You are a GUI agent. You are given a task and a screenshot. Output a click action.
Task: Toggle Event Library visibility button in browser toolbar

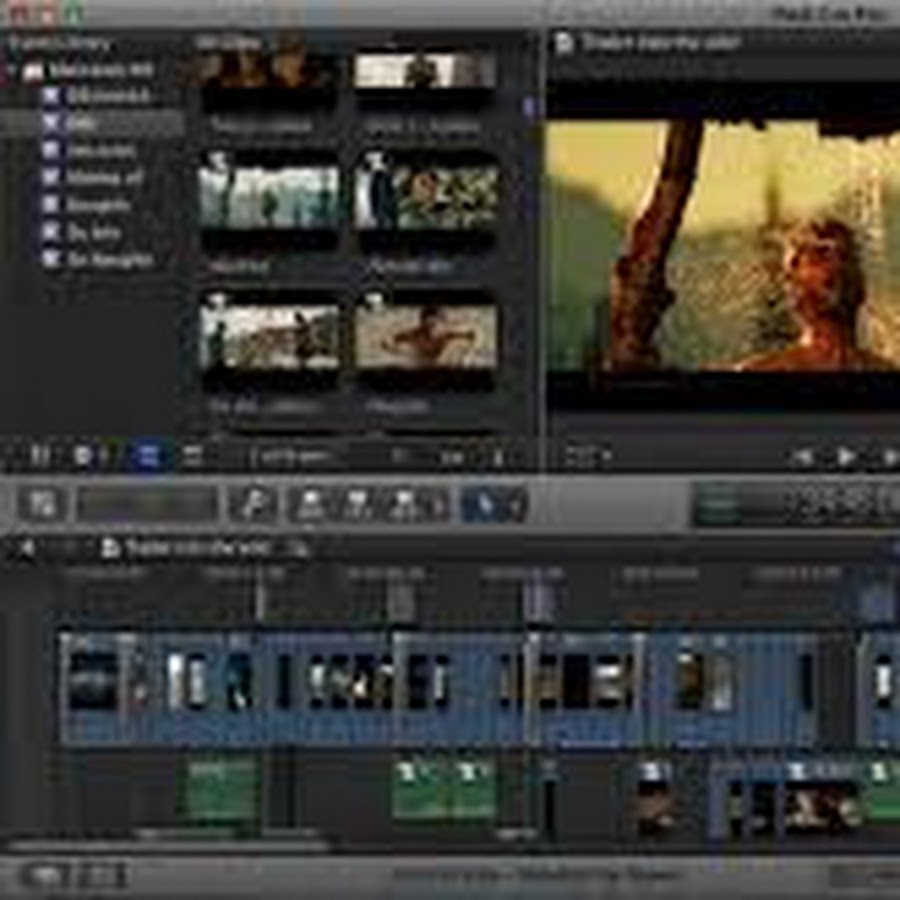(39, 456)
